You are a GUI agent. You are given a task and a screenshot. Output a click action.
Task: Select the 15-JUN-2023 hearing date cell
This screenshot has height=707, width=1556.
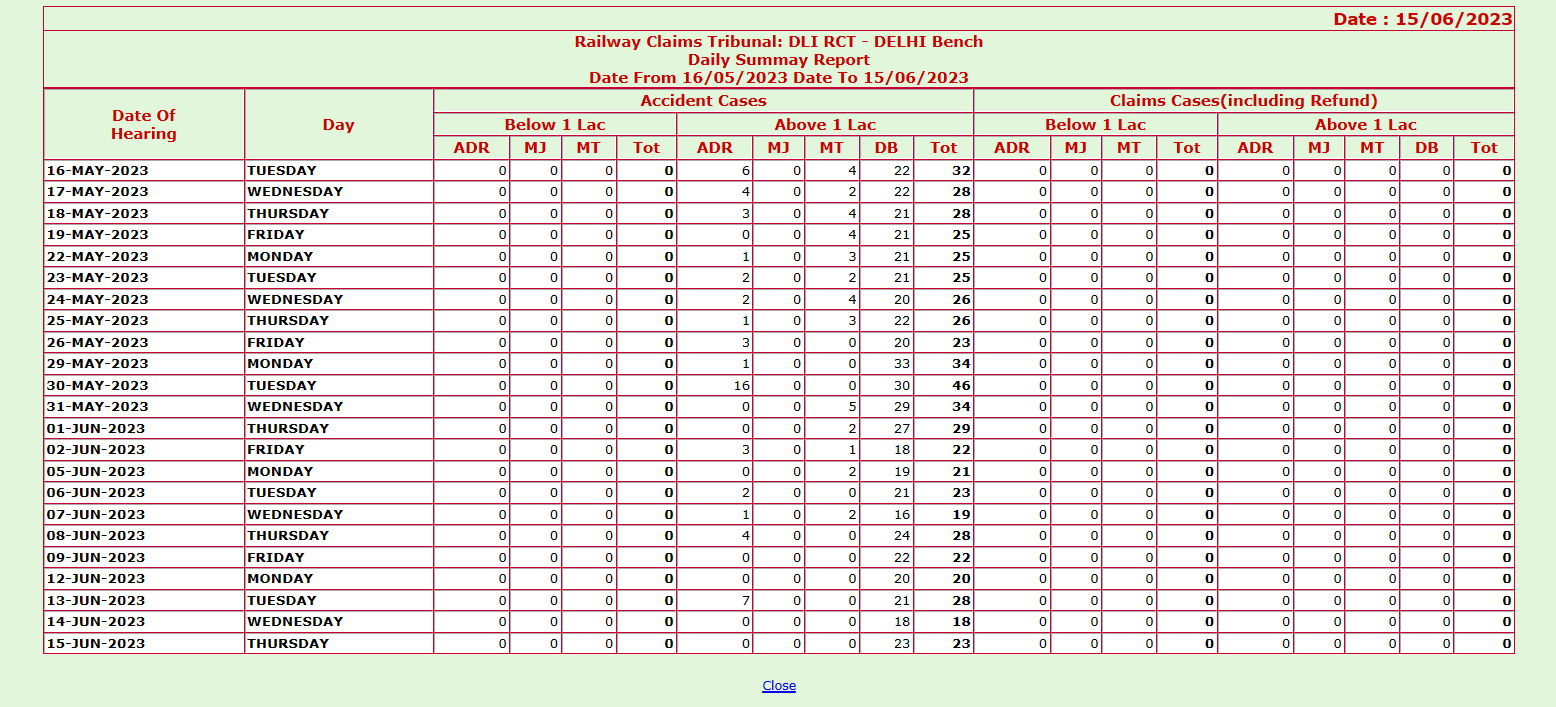pyautogui.click(x=97, y=644)
